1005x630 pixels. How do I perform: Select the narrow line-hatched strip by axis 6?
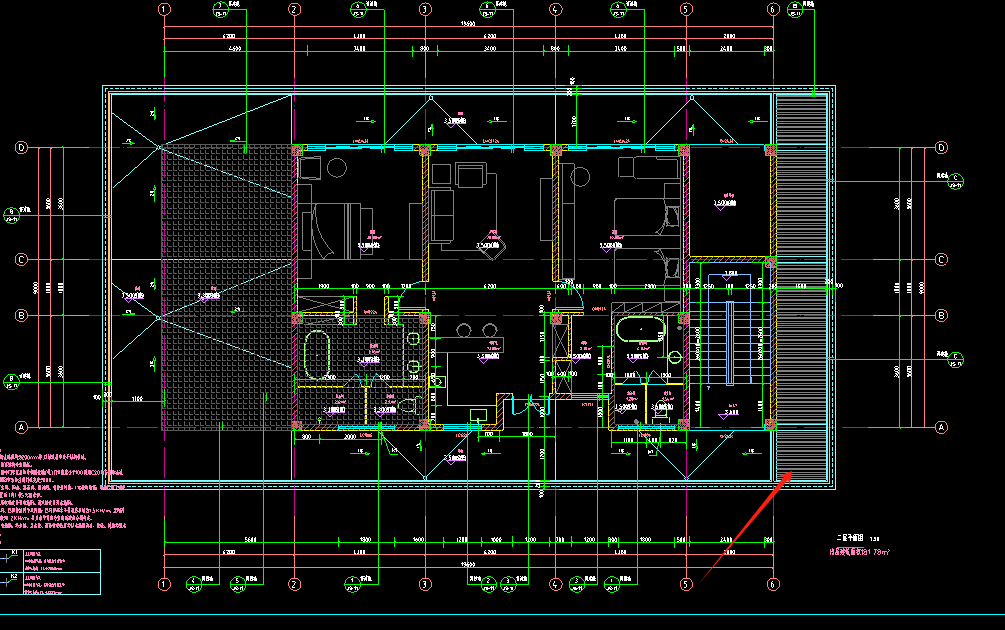coord(802,287)
